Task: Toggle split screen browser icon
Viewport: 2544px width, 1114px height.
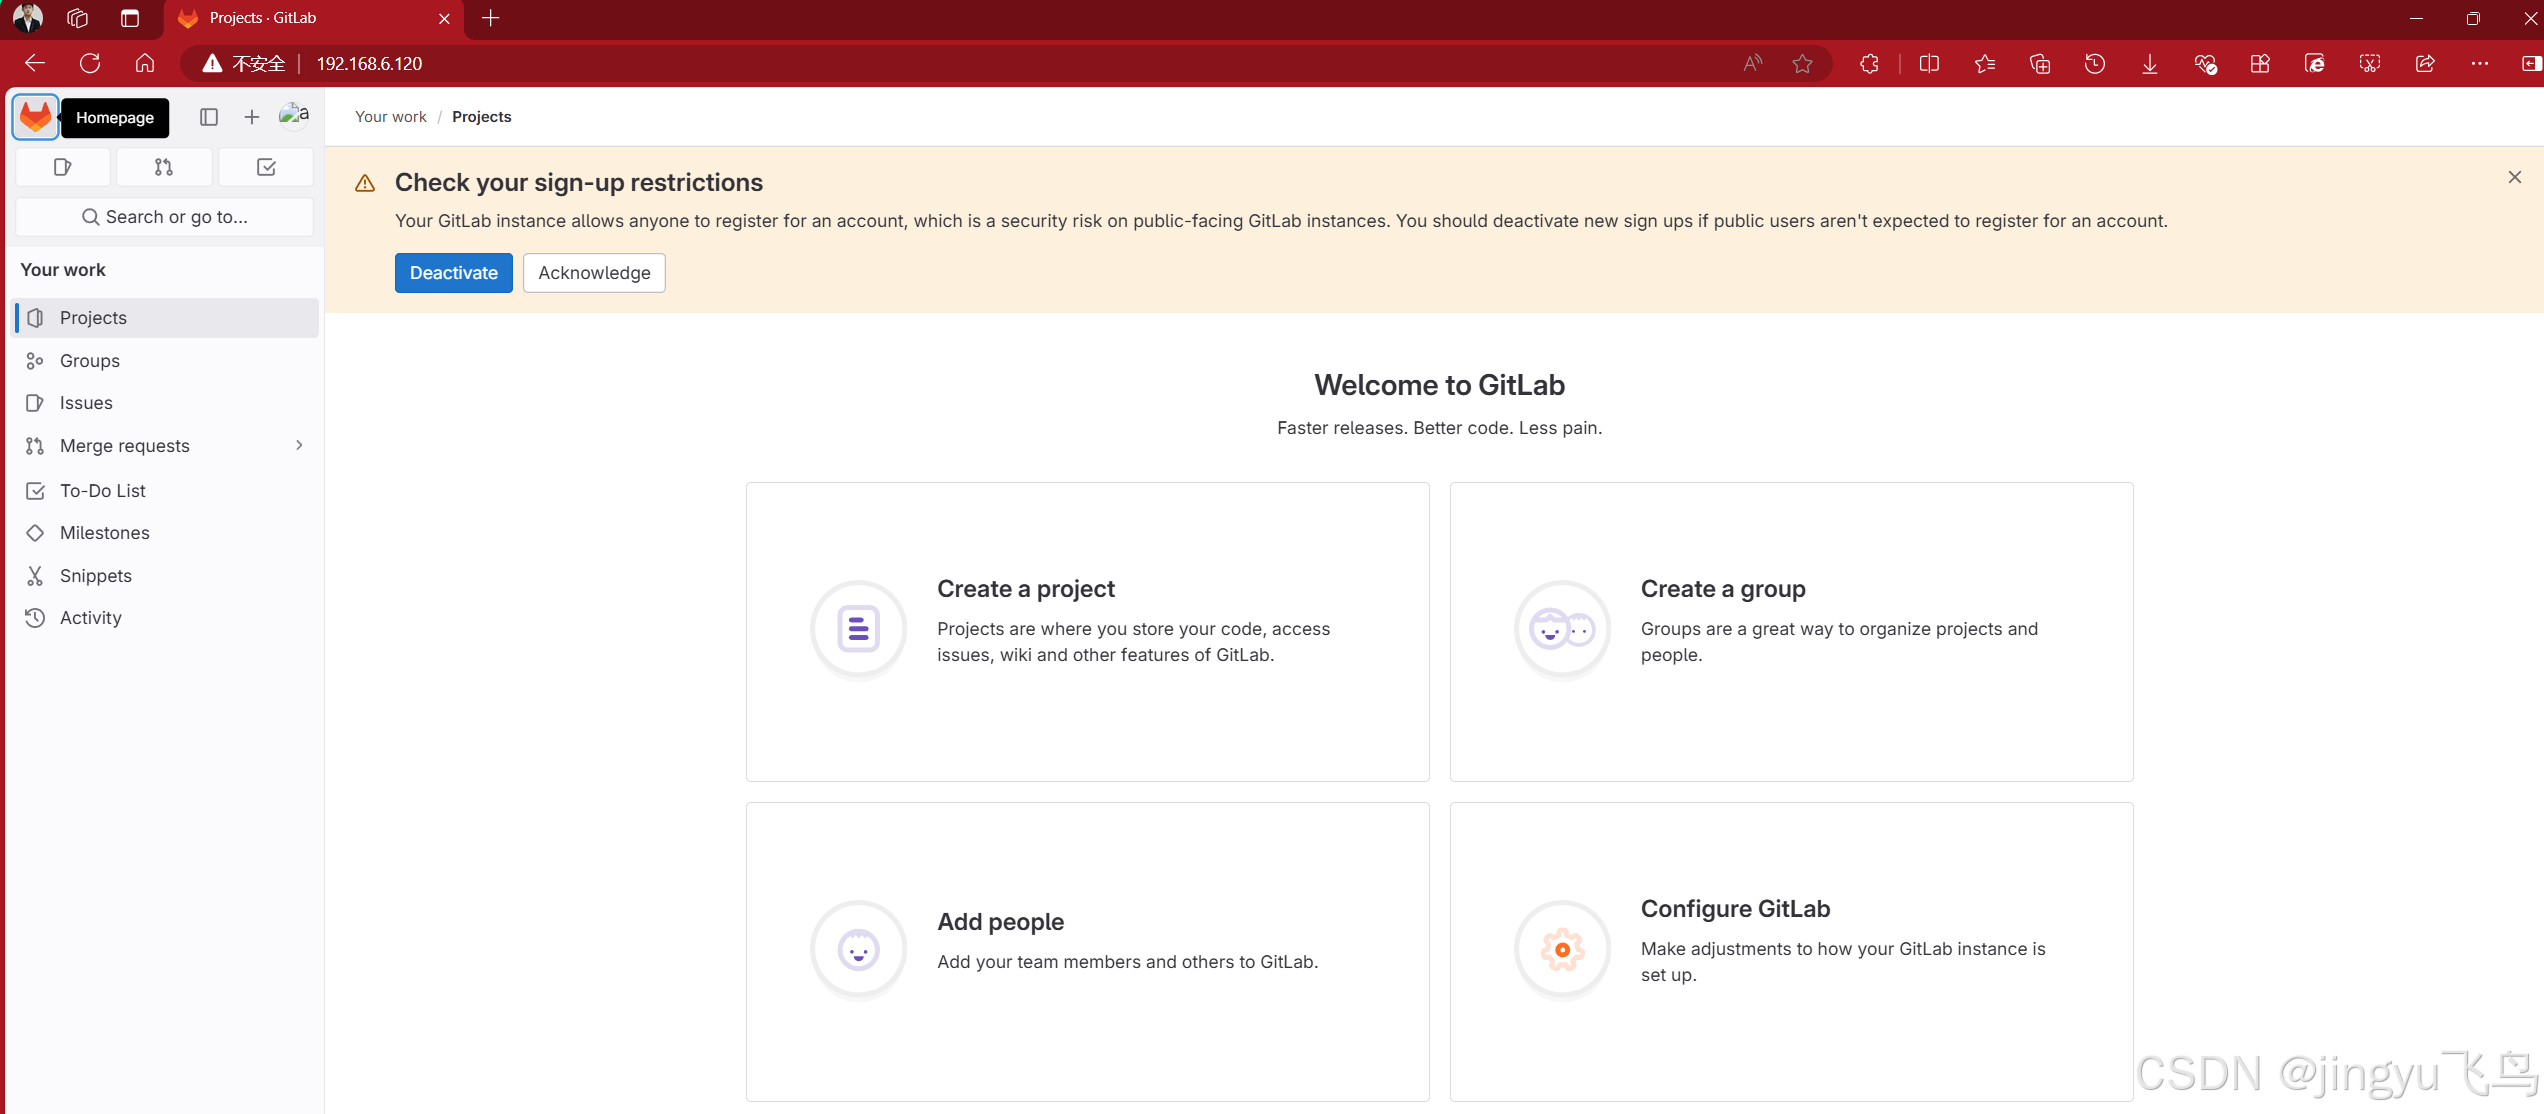Action: point(1930,63)
